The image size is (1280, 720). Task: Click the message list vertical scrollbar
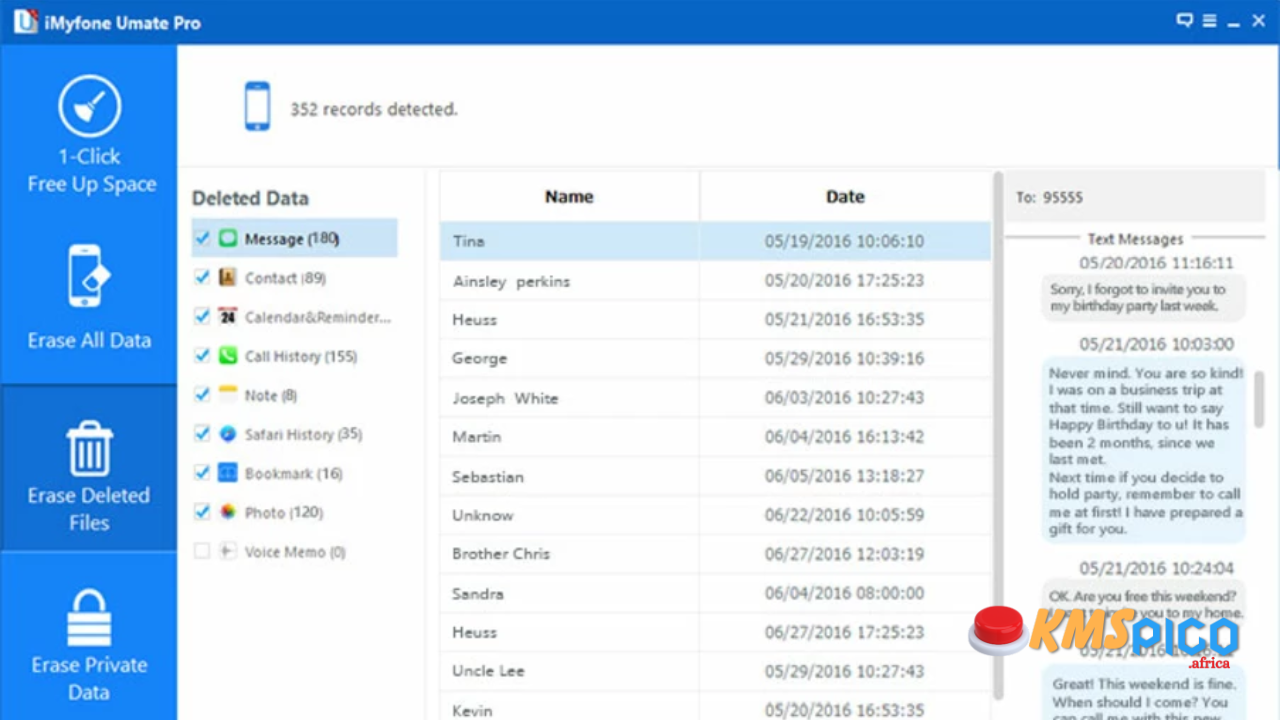click(997, 435)
